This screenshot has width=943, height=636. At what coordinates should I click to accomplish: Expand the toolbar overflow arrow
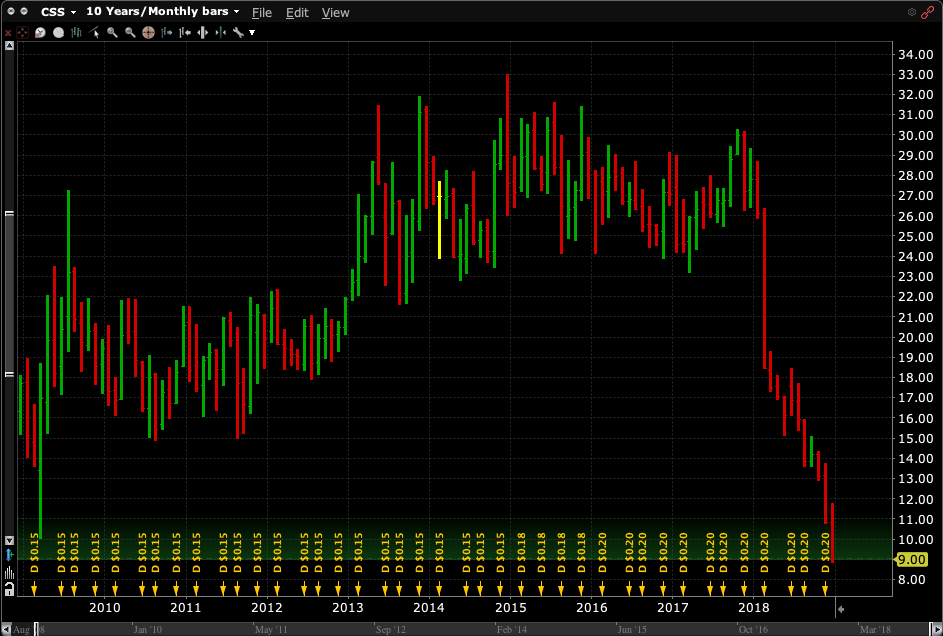[x=252, y=32]
